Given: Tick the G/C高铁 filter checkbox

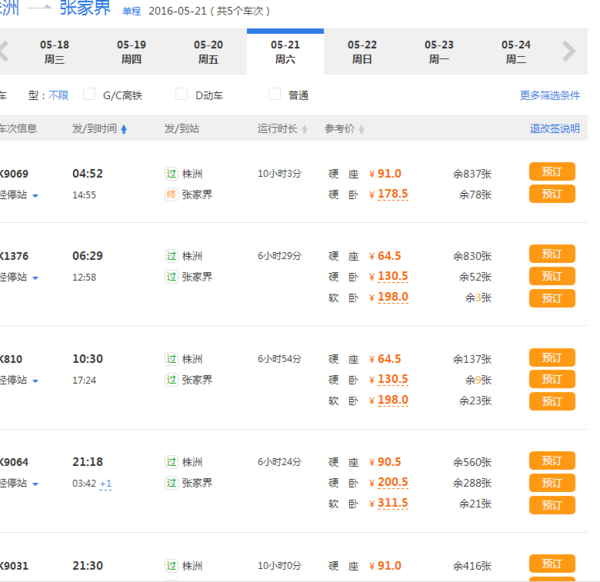Looking at the screenshot, I should coord(89,94).
